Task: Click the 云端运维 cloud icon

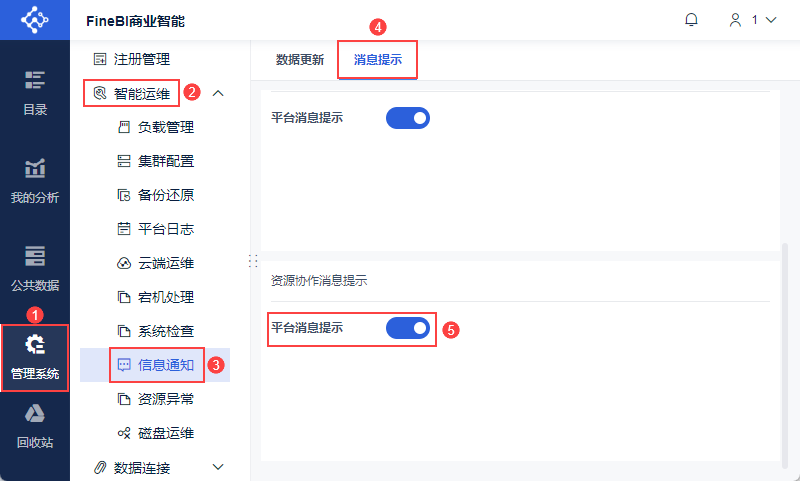Action: 125,263
